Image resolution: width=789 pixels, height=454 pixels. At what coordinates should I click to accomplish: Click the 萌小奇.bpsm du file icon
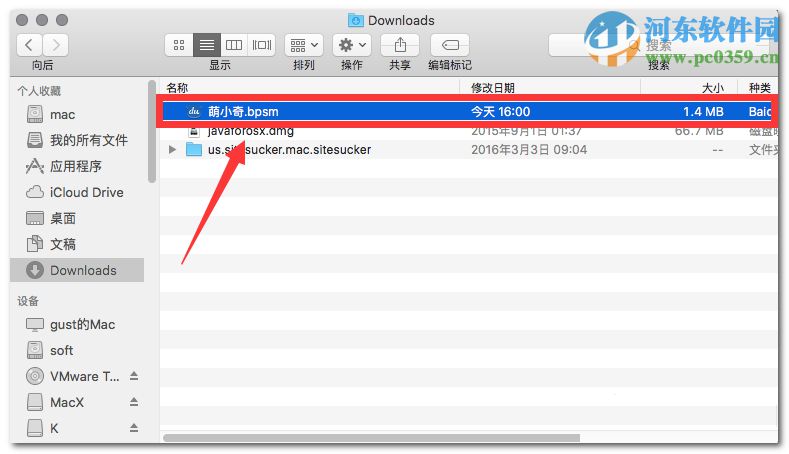tap(194, 111)
